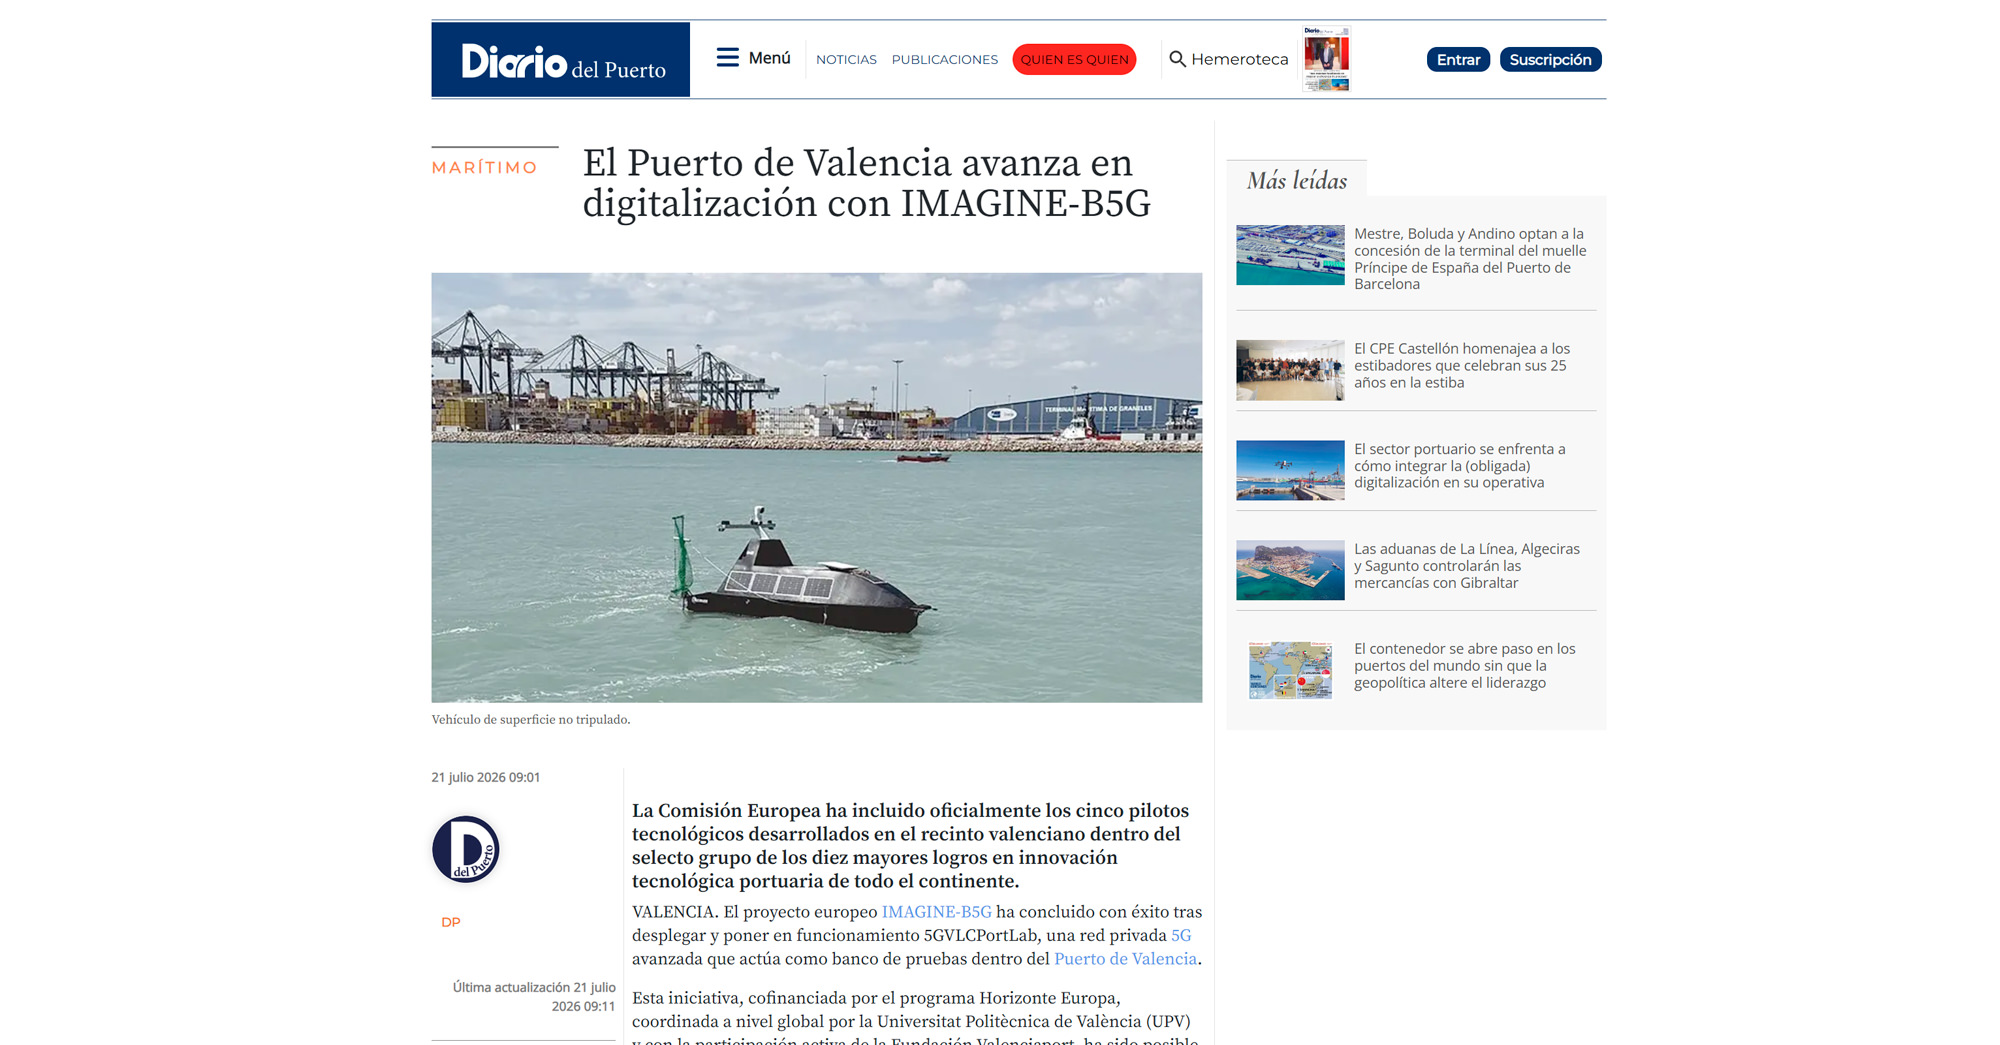Open the hamburger Menú icon

727,58
